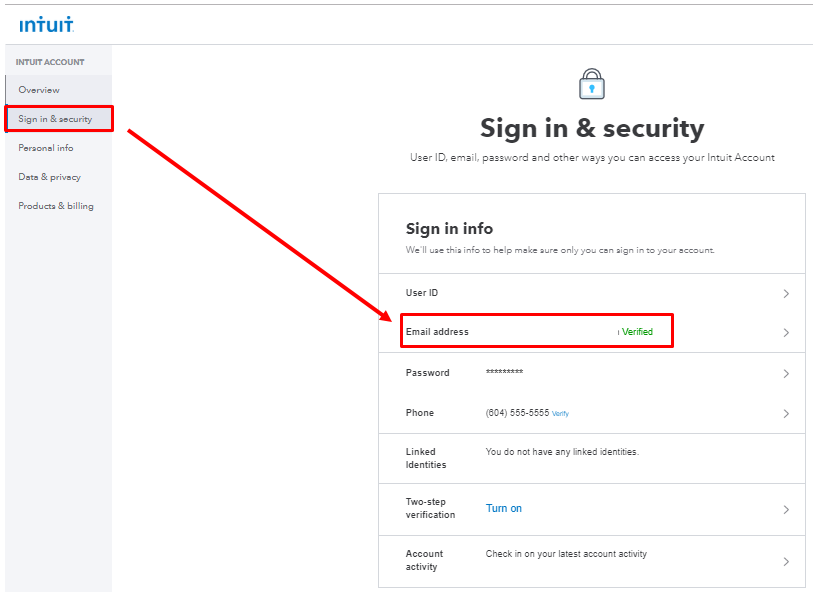Select Overview in the sidebar
813x592 pixels.
tap(39, 90)
